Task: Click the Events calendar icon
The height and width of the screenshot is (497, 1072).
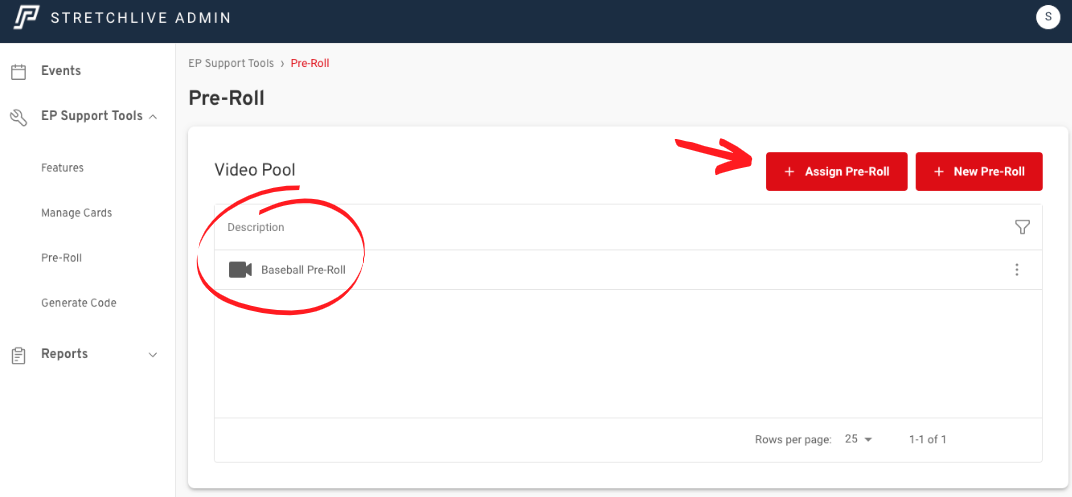Action: coord(18,72)
